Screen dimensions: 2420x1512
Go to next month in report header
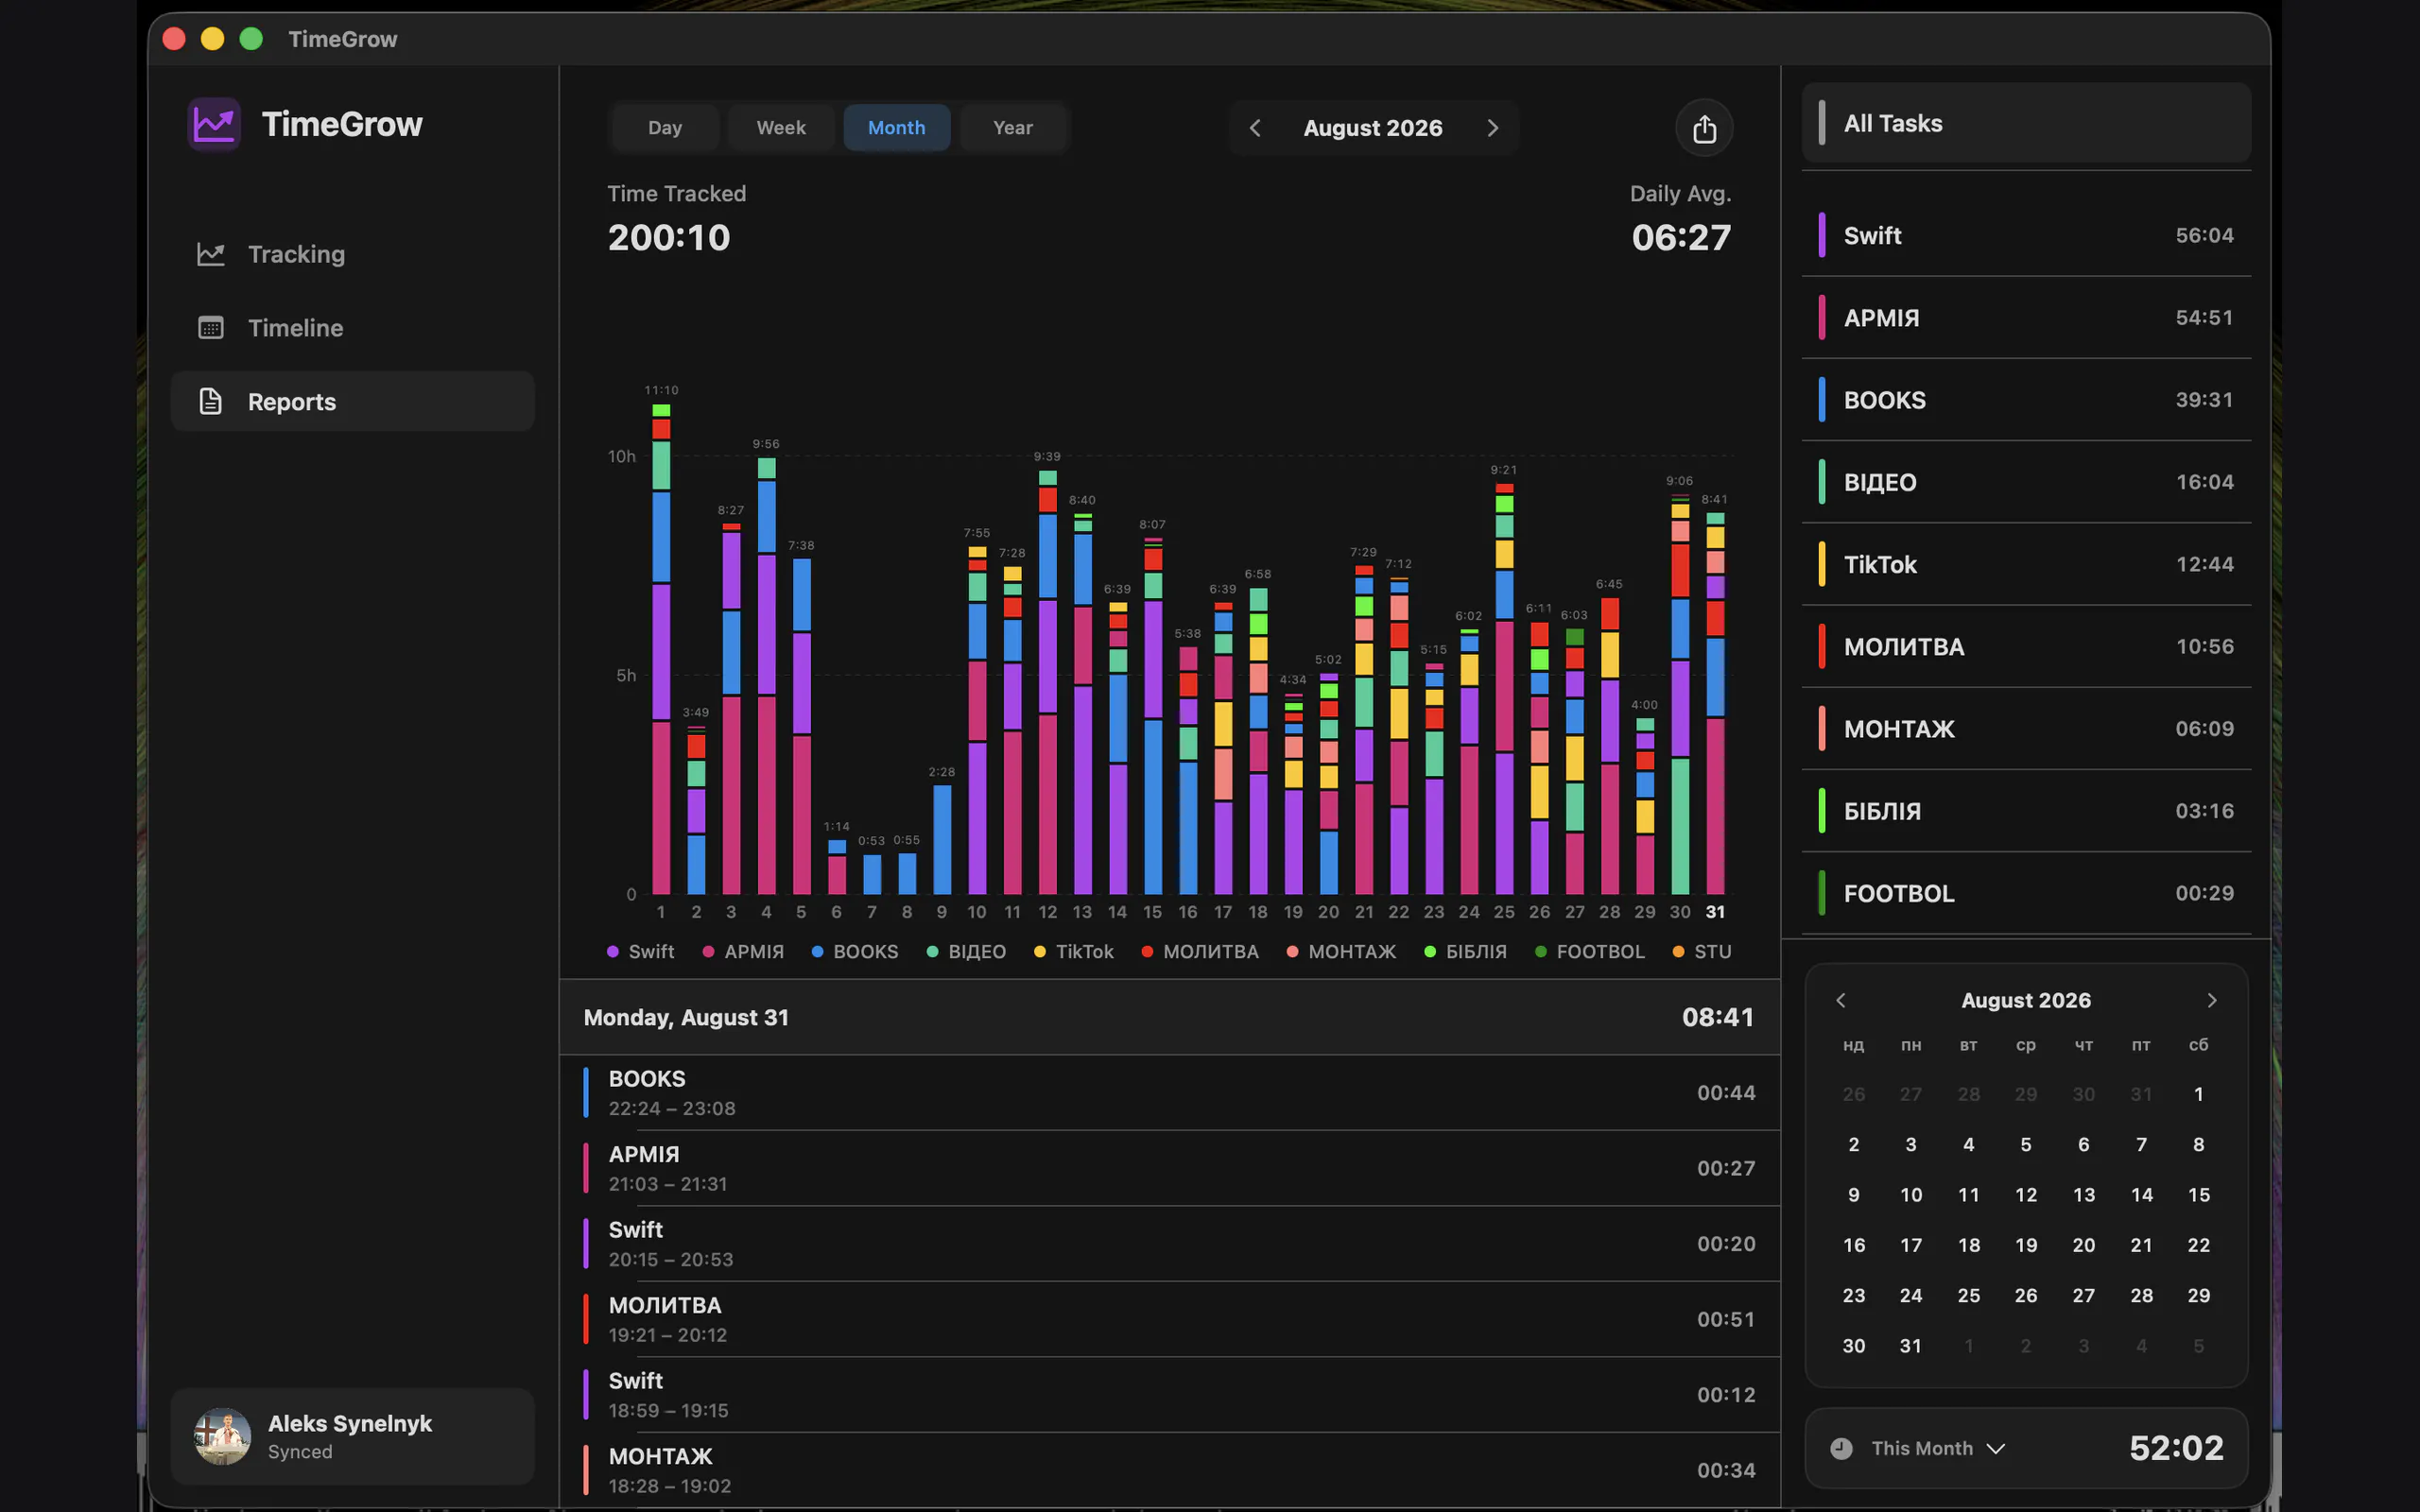(x=1492, y=128)
